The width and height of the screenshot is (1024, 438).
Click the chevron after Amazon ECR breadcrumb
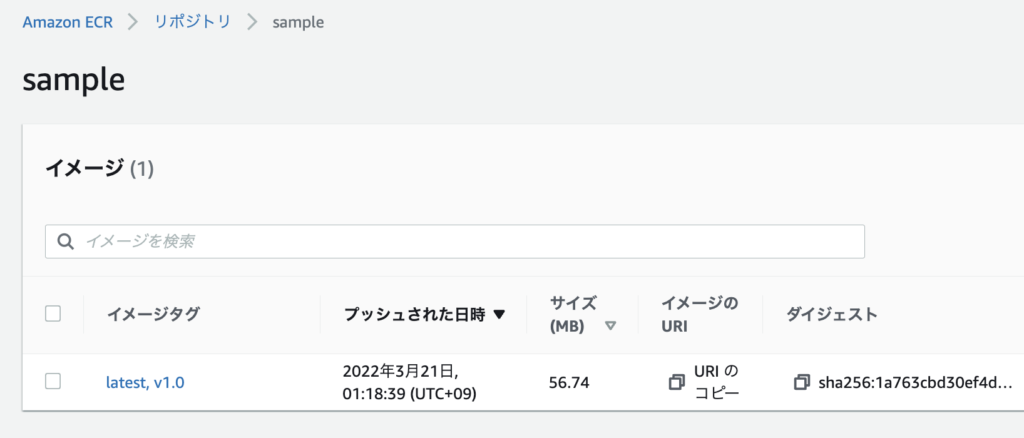(x=131, y=21)
